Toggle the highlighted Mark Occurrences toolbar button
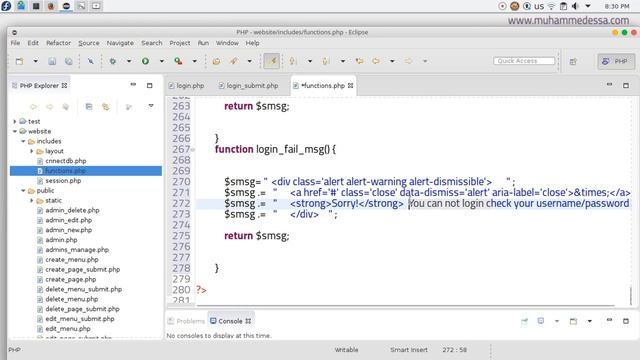Screen dimensions: 640x360 click(x=271, y=61)
